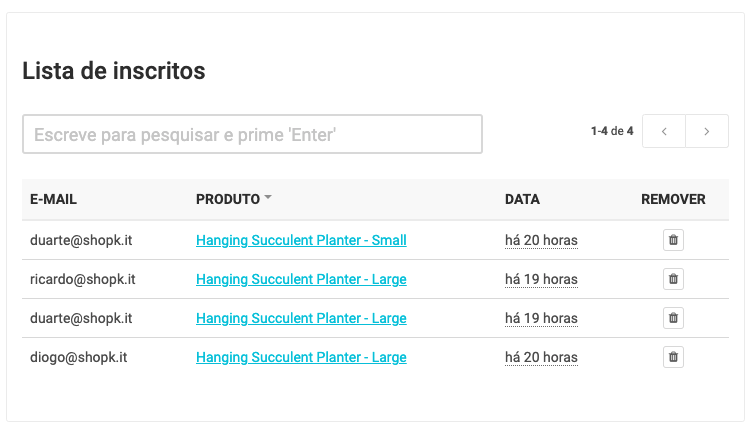Click 'há 19 horas' date for ricardo@shopk.it

[541, 279]
